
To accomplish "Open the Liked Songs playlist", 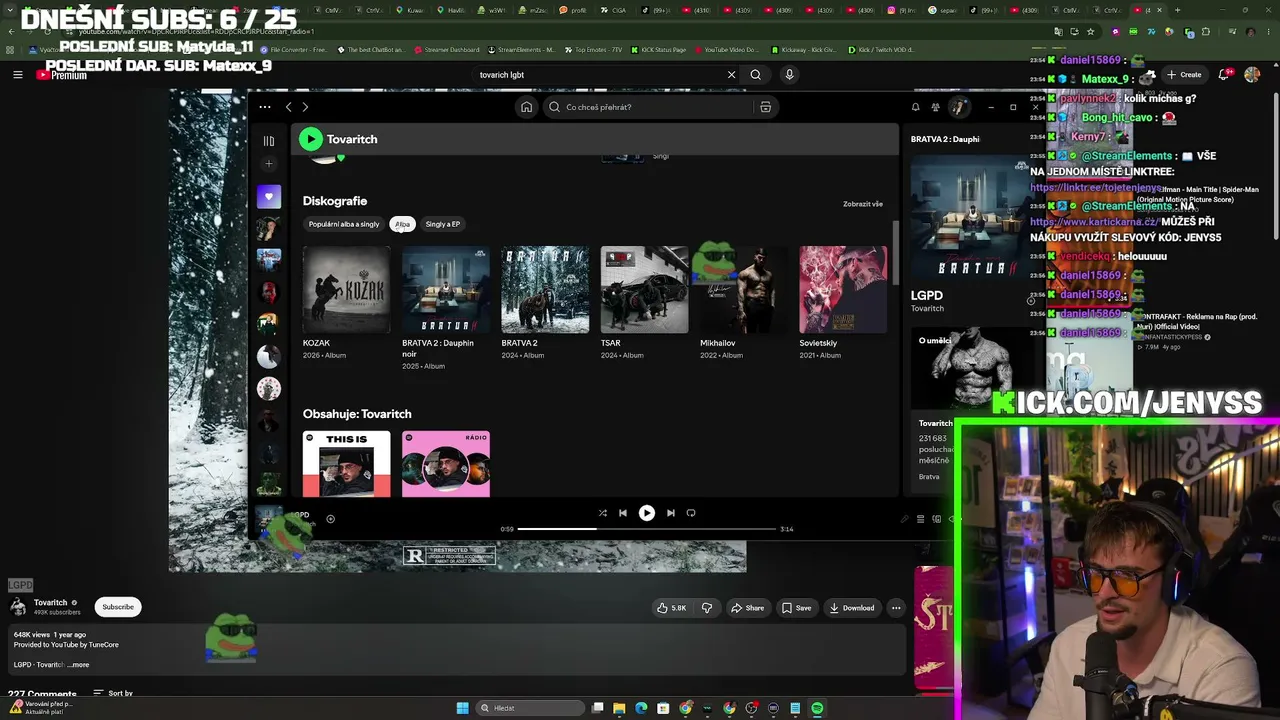I will pos(268,197).
